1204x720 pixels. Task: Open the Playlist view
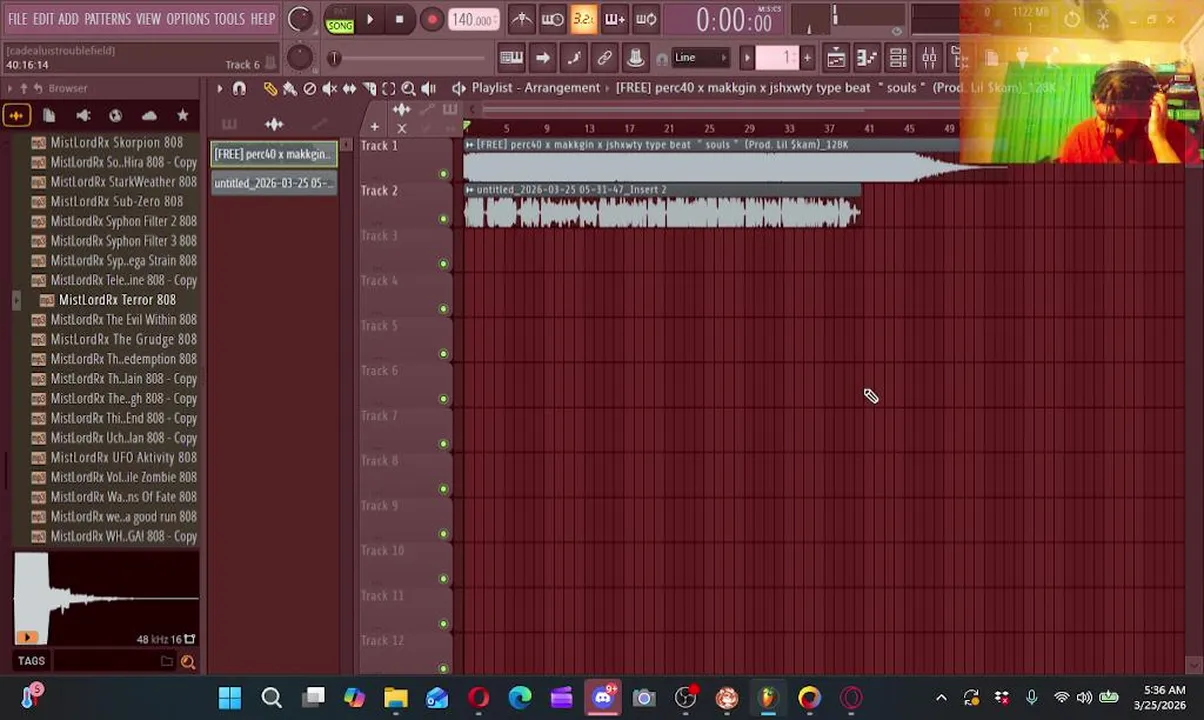(x=836, y=58)
